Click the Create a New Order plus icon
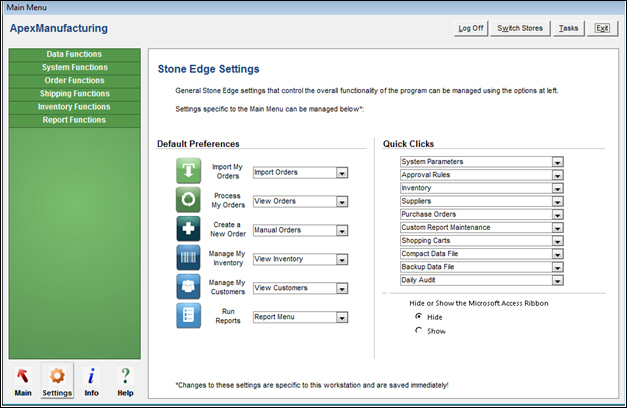 coord(188,228)
